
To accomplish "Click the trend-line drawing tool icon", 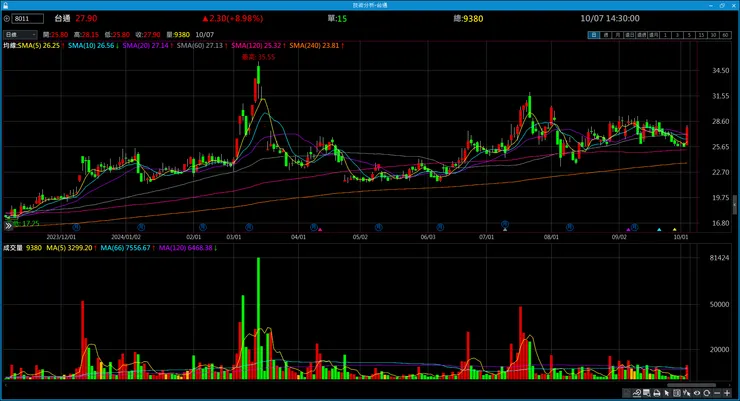I will point(637,393).
